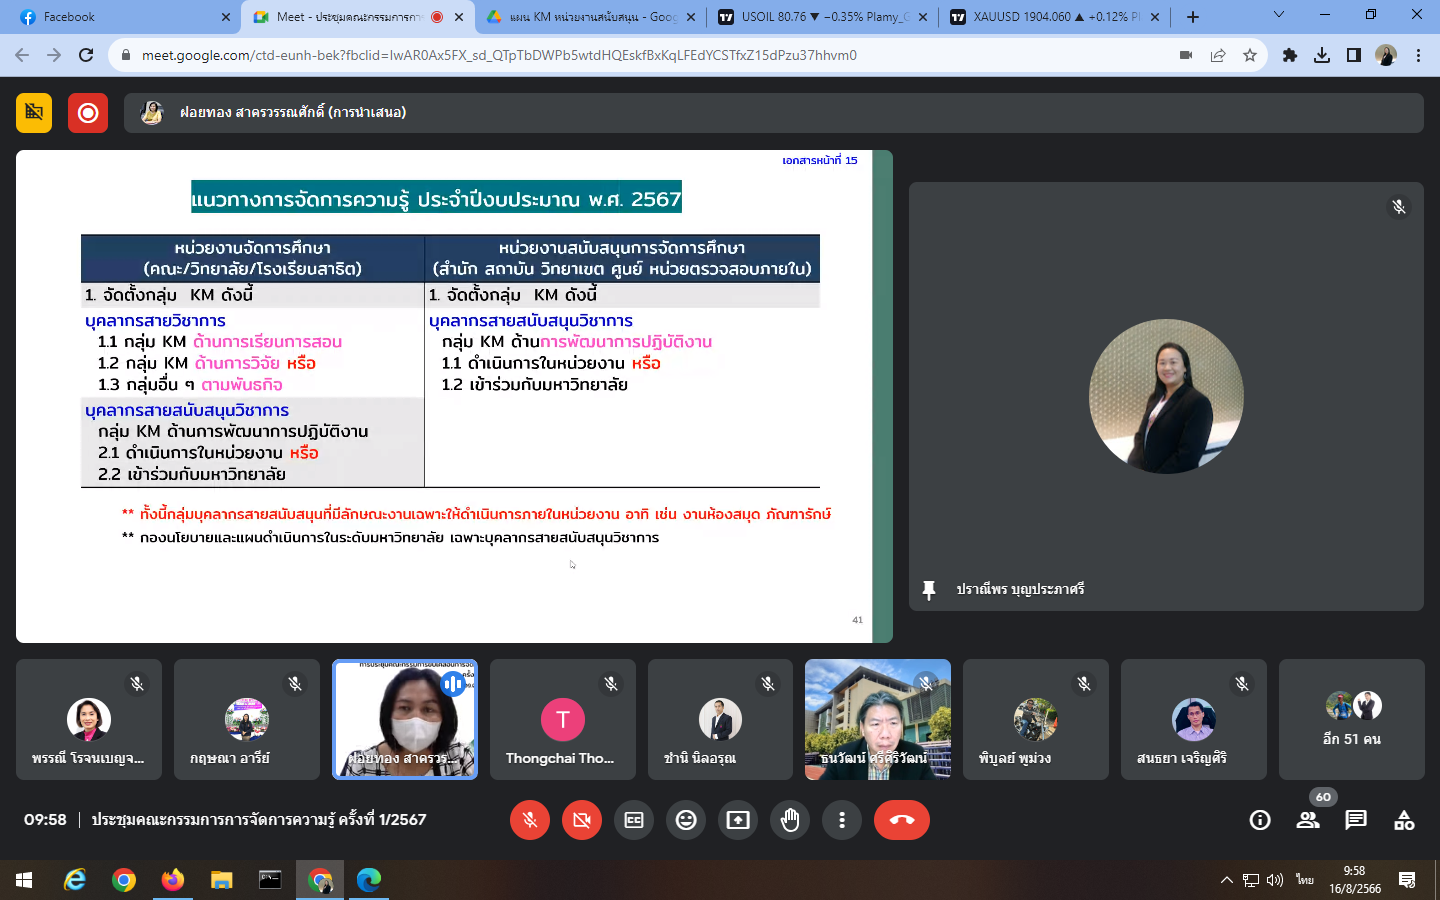1440x900 pixels.
Task: Click the red recording indicator icon
Action: pyautogui.click(x=88, y=113)
